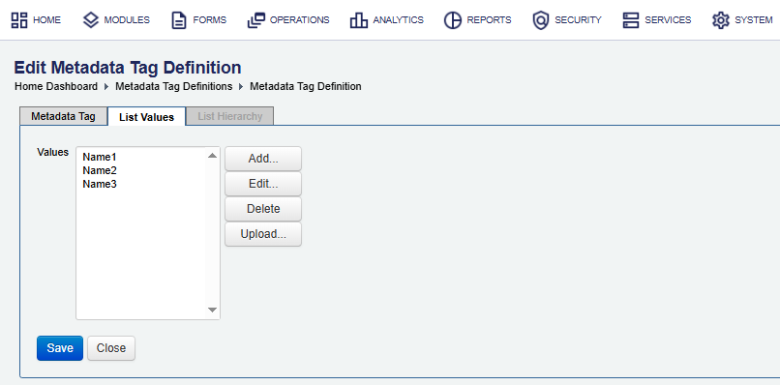Screen dimensions: 780x385
Task: Open Metadata Tag Definitions breadcrumb link
Action: pyautogui.click(x=174, y=86)
